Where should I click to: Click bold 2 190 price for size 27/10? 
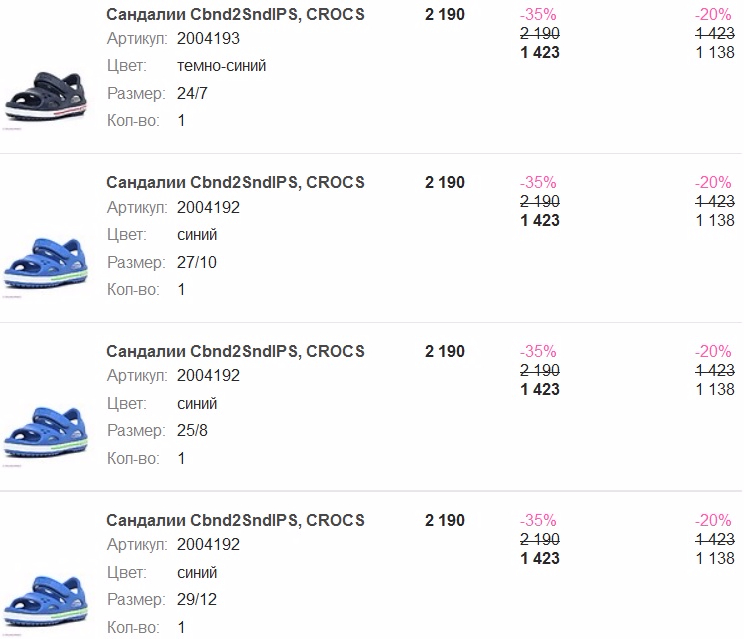click(445, 182)
